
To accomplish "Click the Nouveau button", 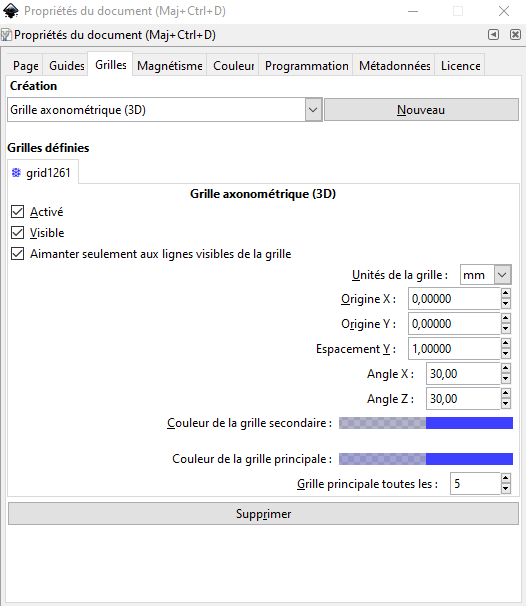I will [x=421, y=110].
